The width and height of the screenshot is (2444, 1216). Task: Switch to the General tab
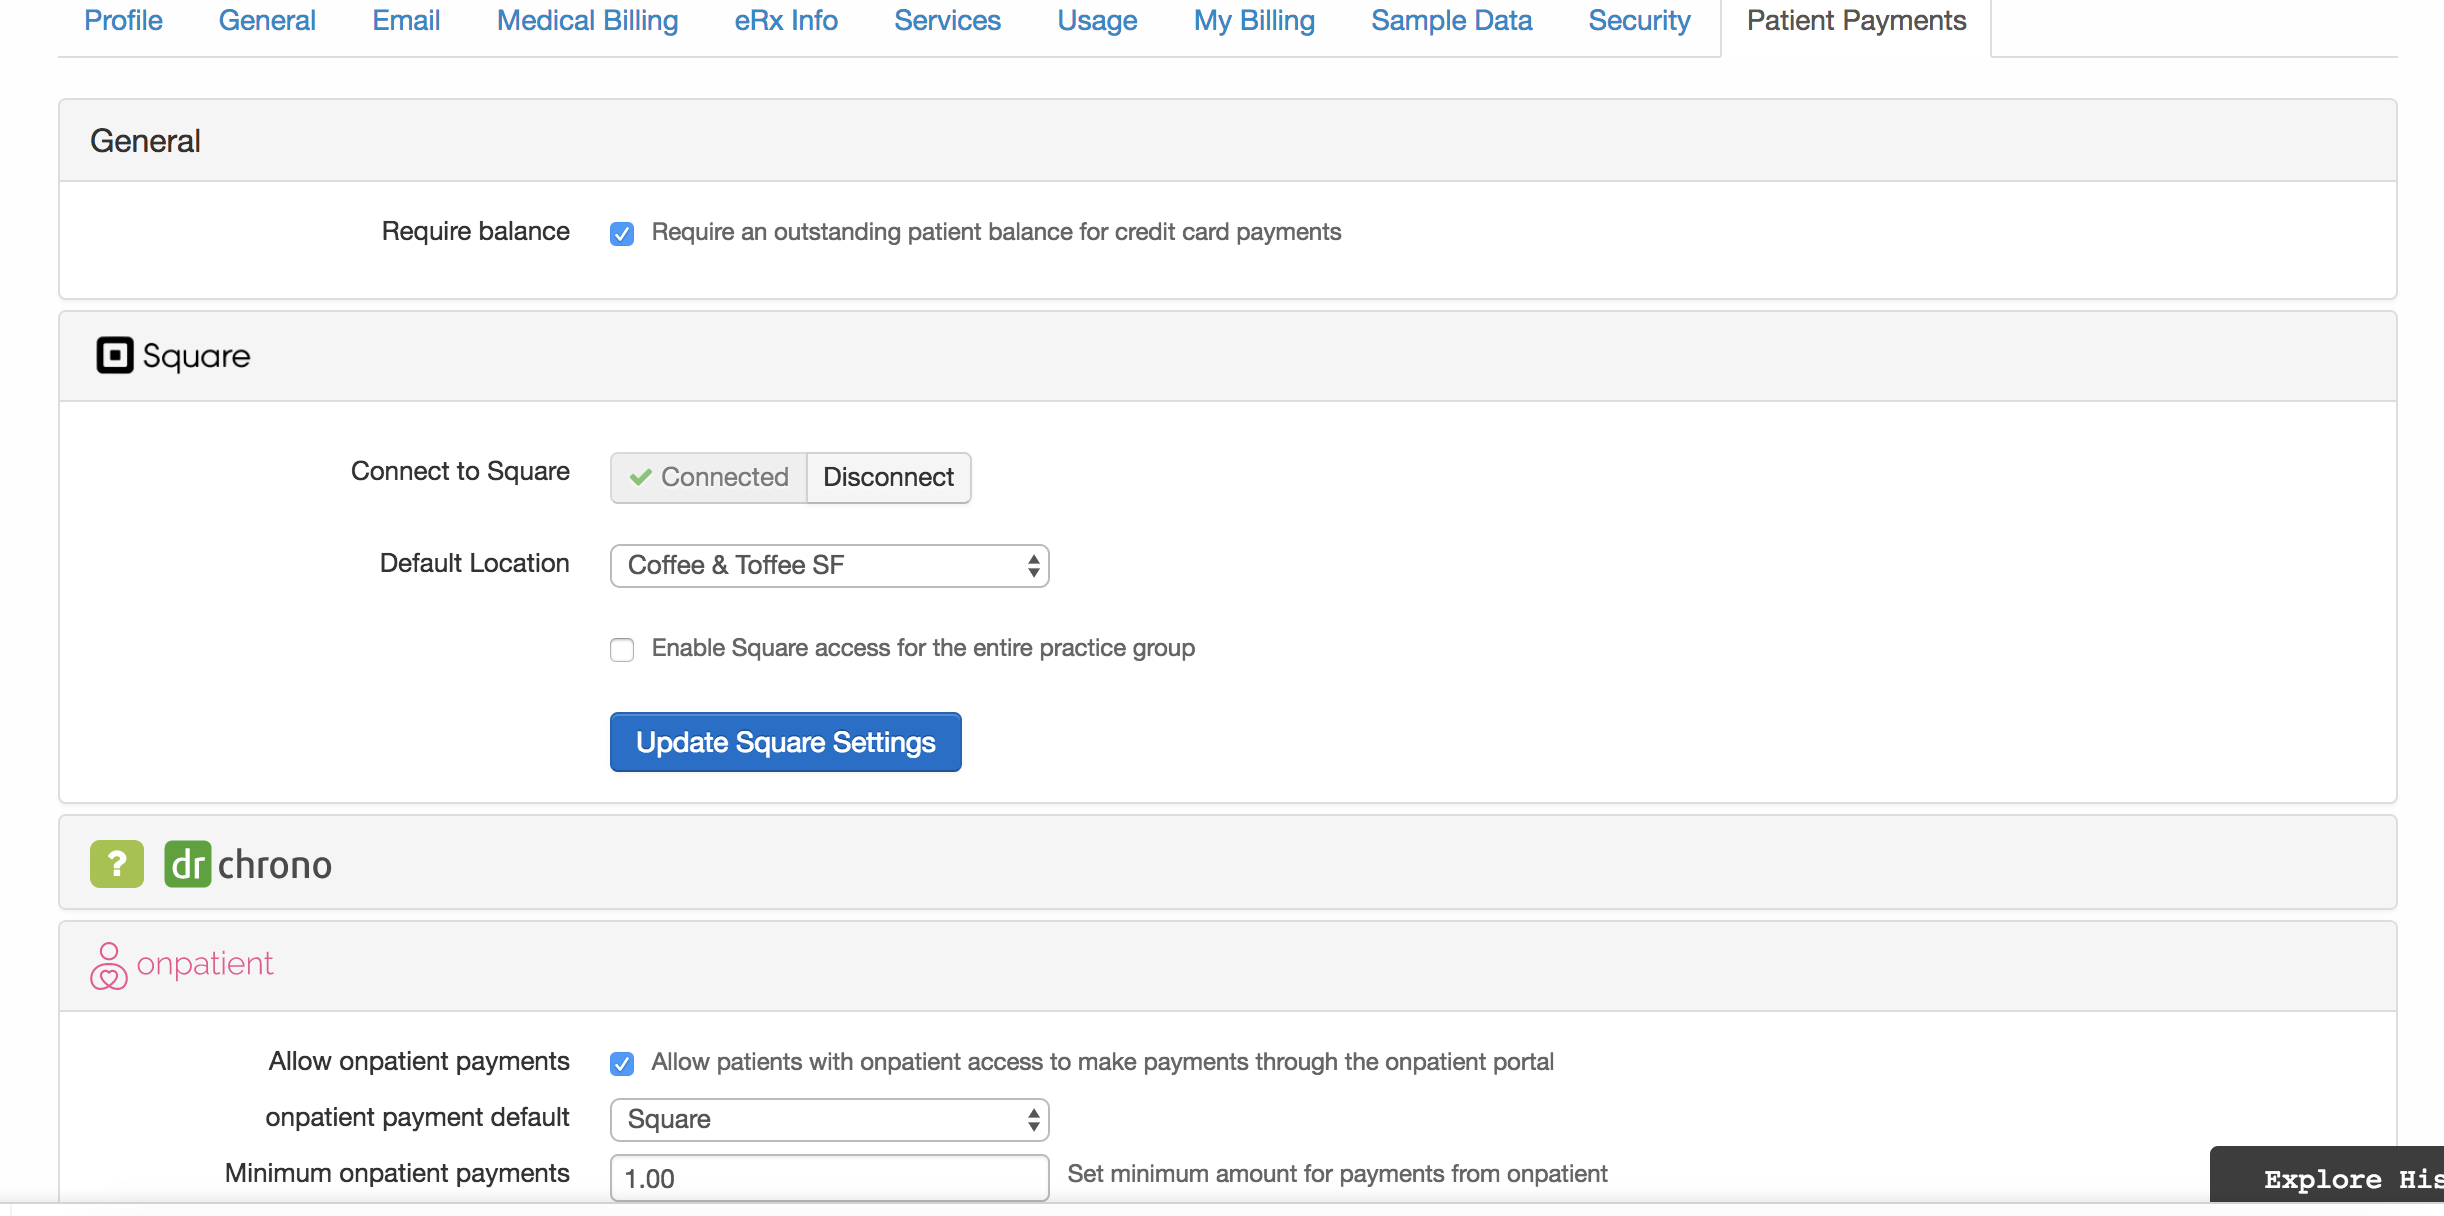click(267, 20)
